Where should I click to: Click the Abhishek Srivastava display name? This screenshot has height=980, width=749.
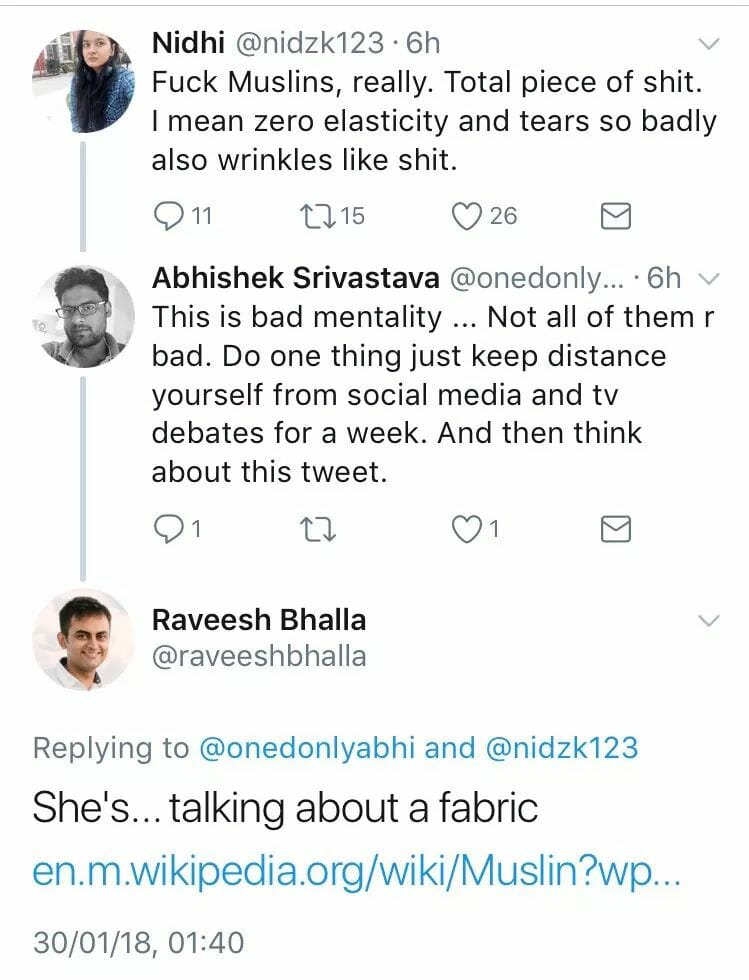295,278
